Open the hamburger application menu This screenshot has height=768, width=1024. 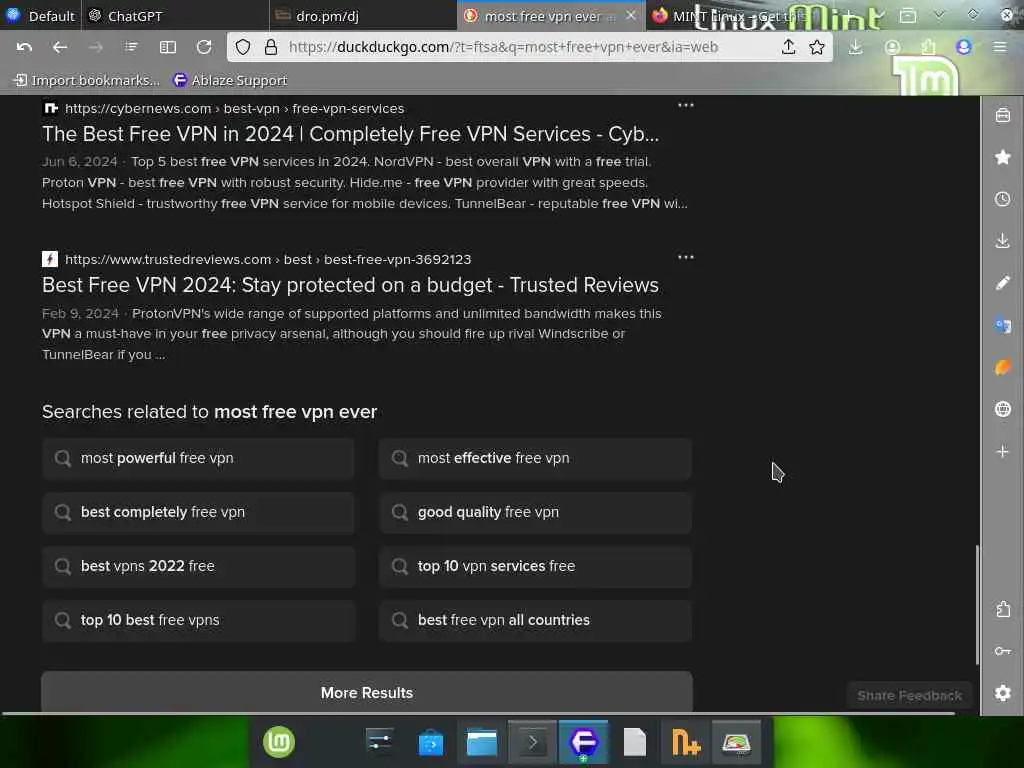coord(999,47)
